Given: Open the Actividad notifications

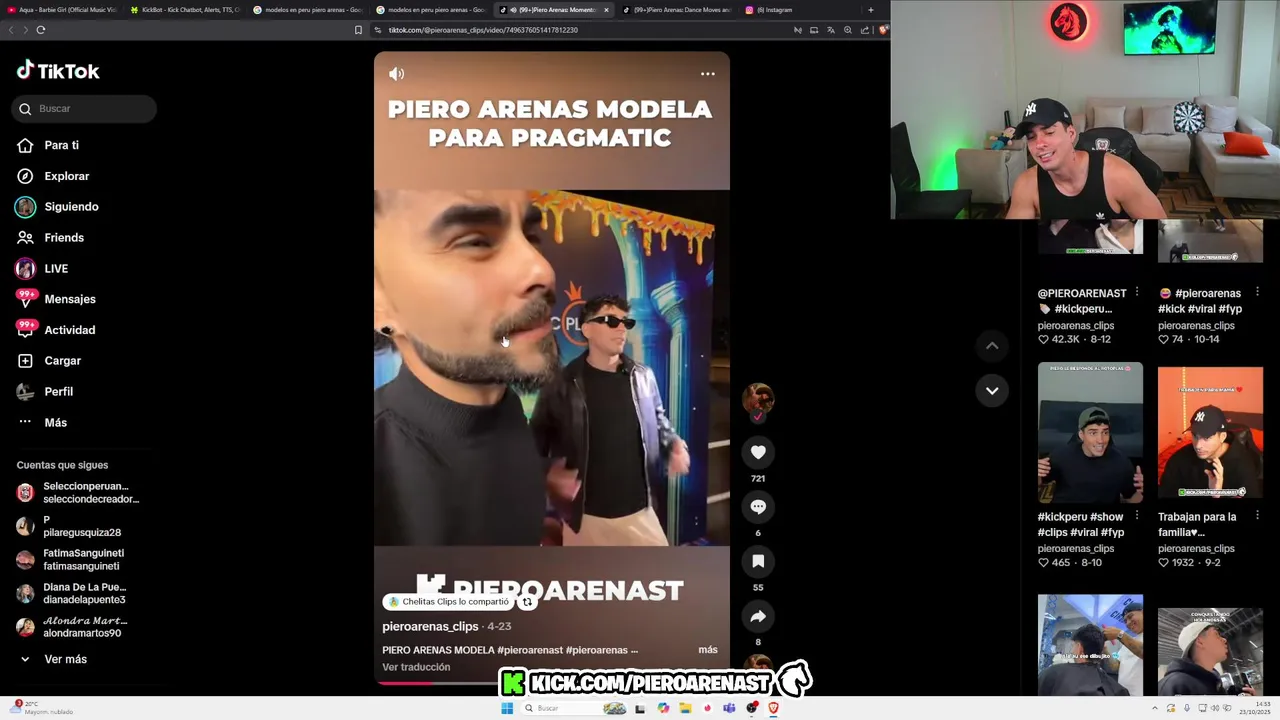Looking at the screenshot, I should pyautogui.click(x=69, y=330).
